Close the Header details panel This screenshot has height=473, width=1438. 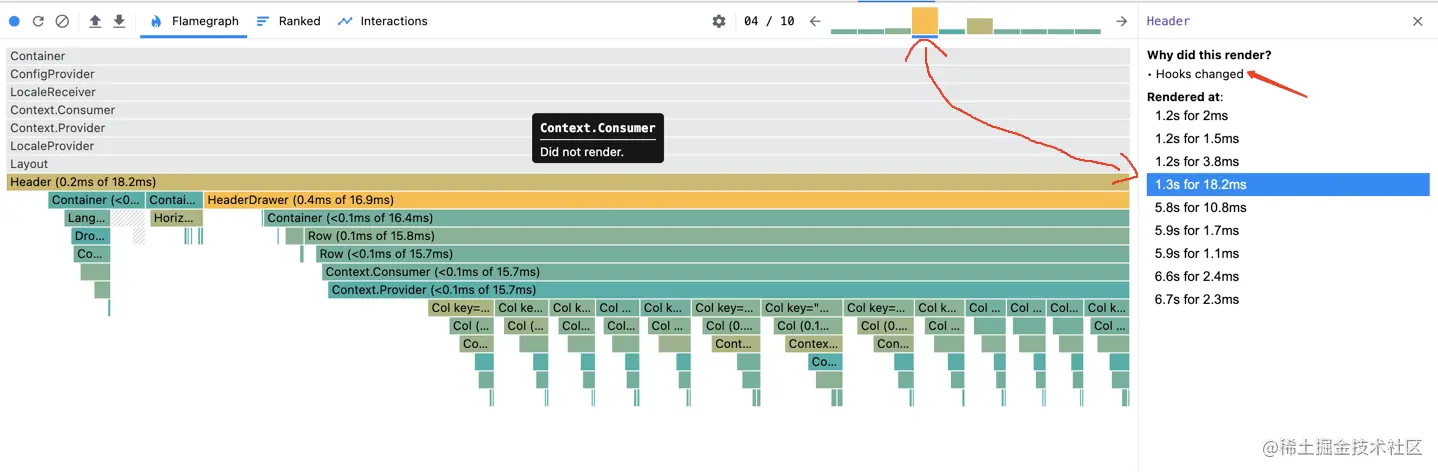coord(1417,21)
